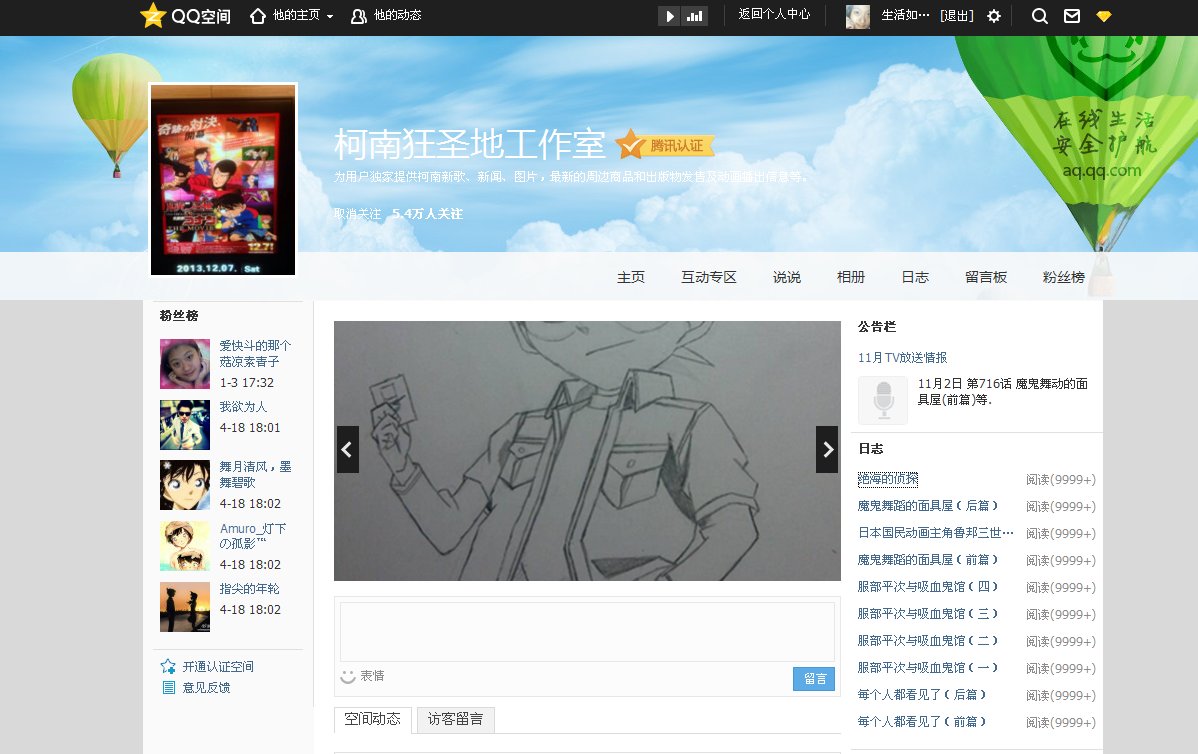The width and height of the screenshot is (1198, 754).
Task: Open fan name 我欲为人
Action: pos(244,407)
